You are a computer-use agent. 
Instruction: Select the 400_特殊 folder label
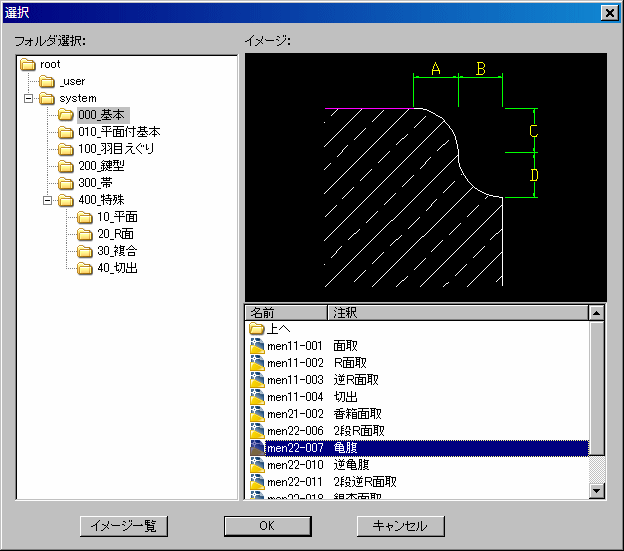(101, 200)
